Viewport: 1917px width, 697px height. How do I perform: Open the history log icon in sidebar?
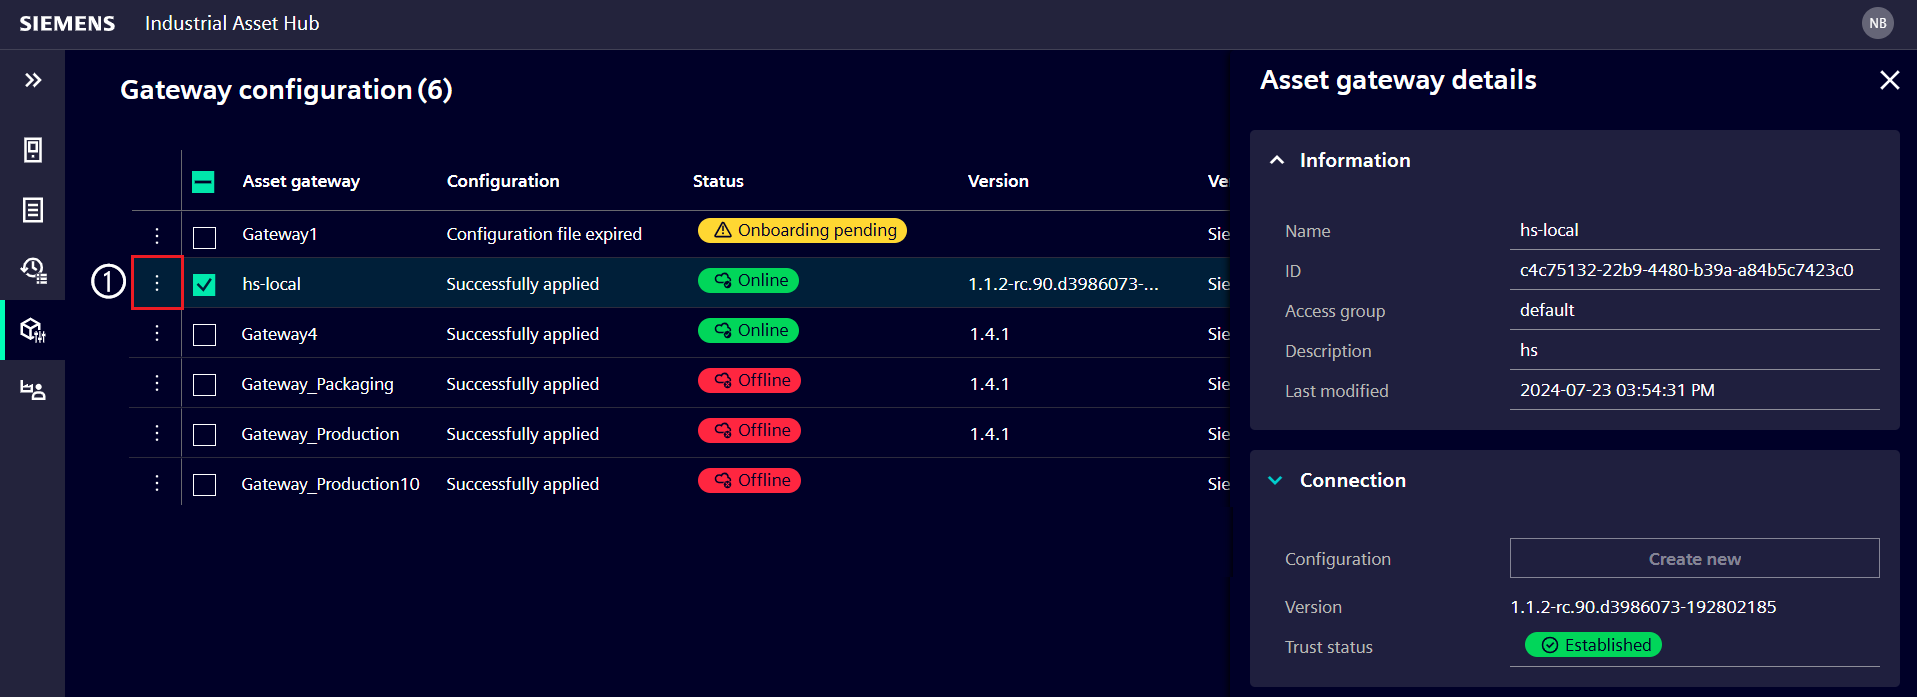pyautogui.click(x=33, y=269)
